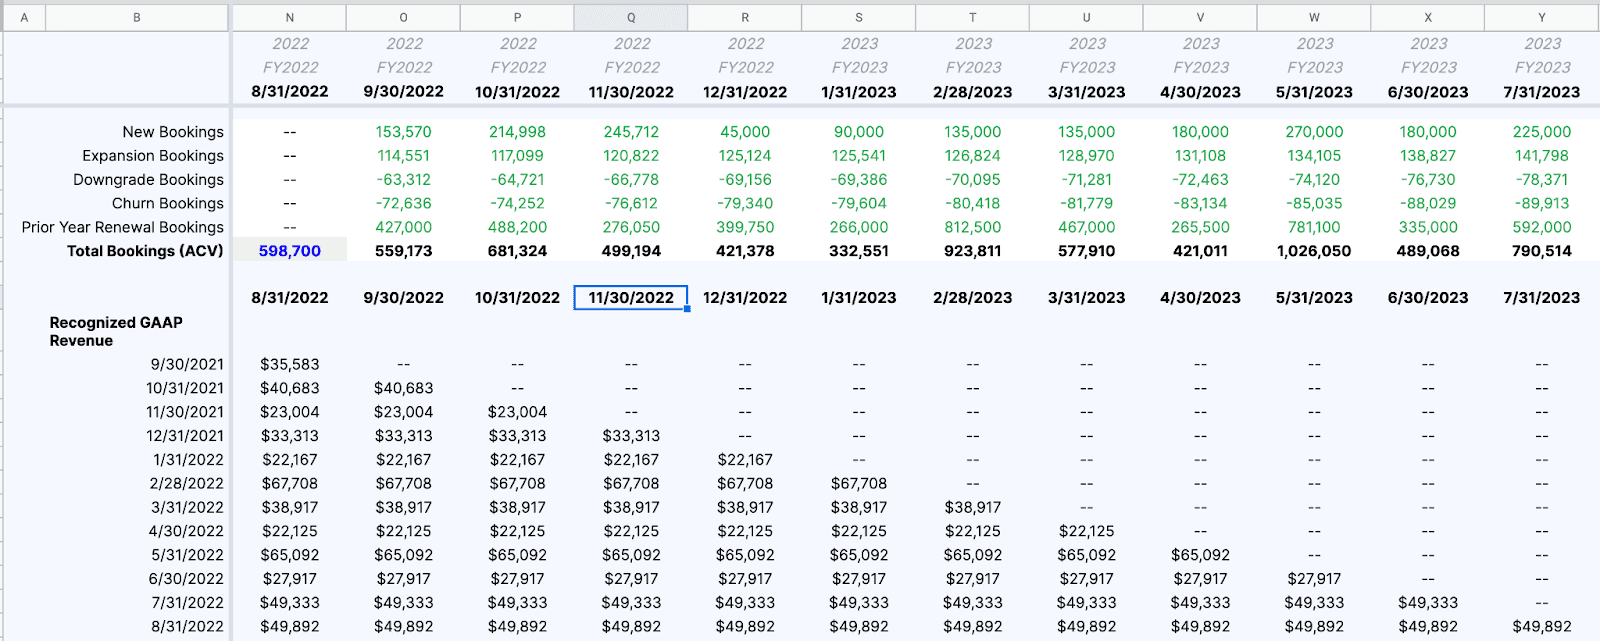
Task: Click column T header
Action: (x=973, y=17)
